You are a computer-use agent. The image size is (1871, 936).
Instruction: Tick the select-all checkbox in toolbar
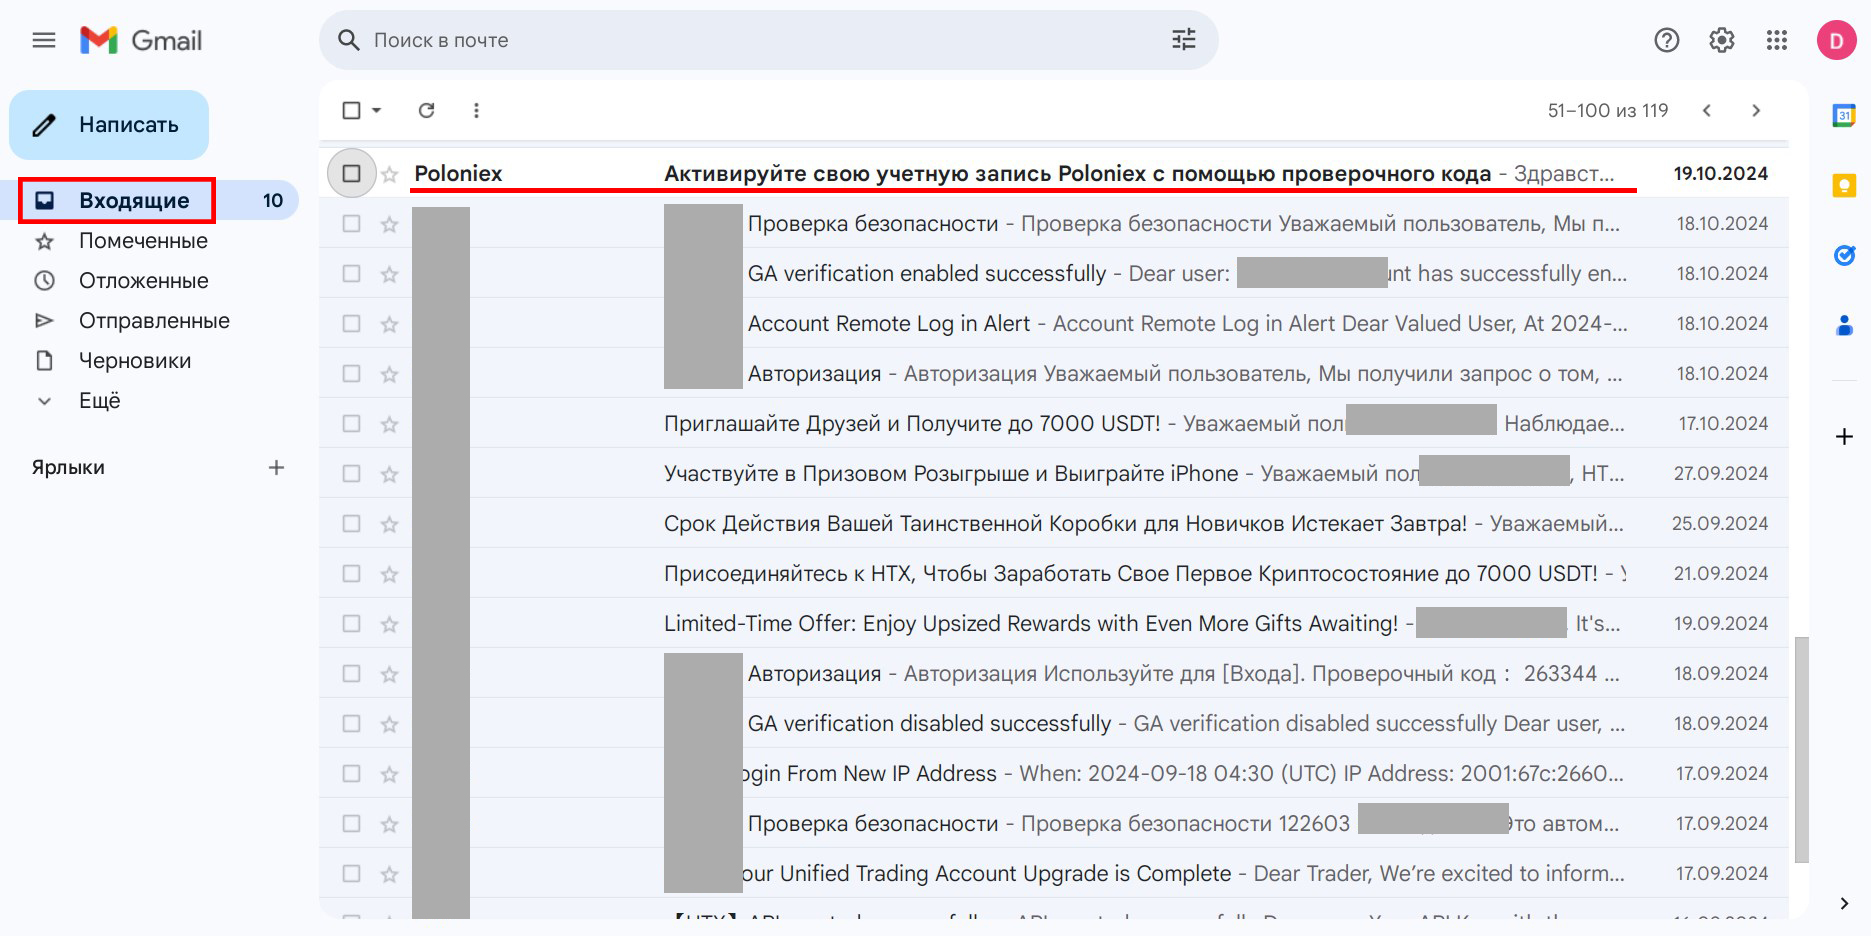pyautogui.click(x=351, y=110)
